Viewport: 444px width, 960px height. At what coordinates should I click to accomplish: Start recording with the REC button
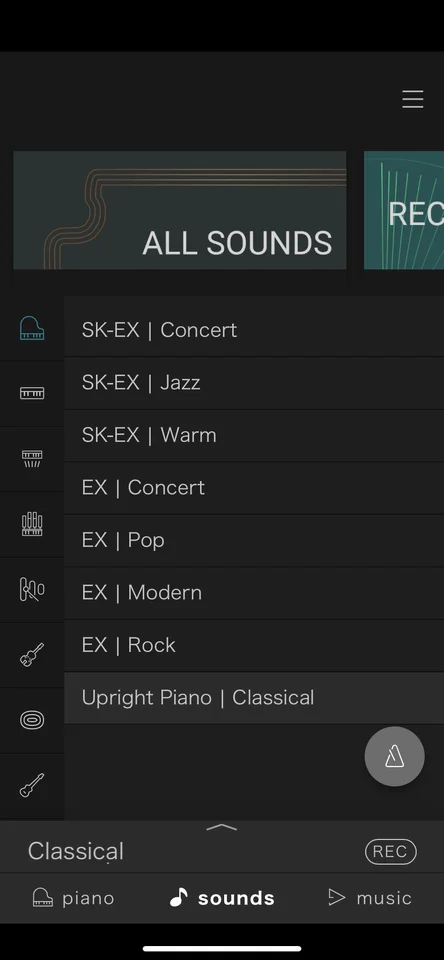click(x=391, y=852)
